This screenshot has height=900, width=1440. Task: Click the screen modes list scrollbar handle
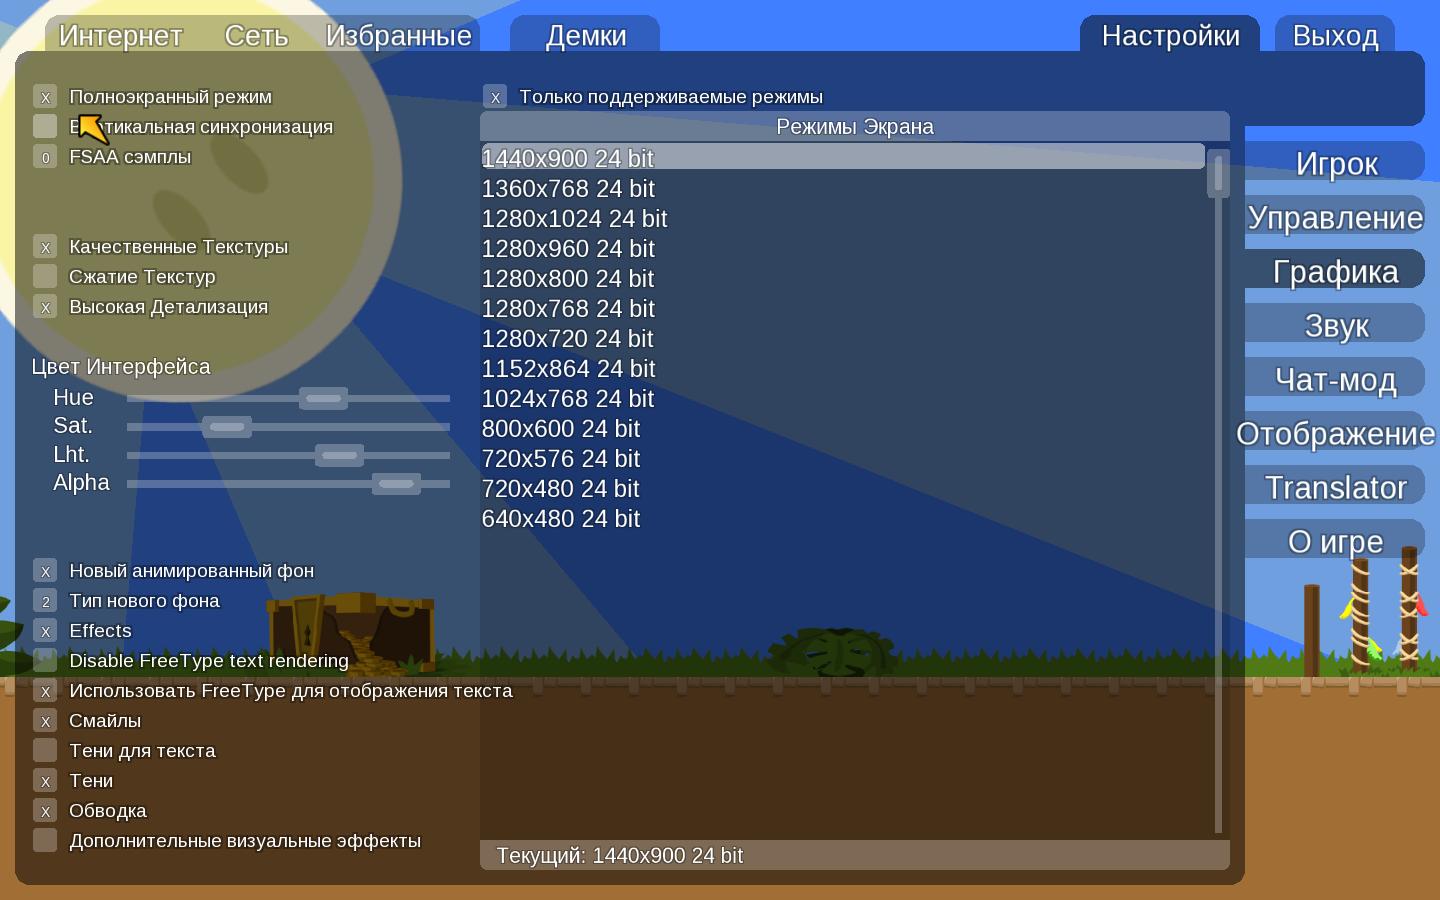click(x=1218, y=174)
